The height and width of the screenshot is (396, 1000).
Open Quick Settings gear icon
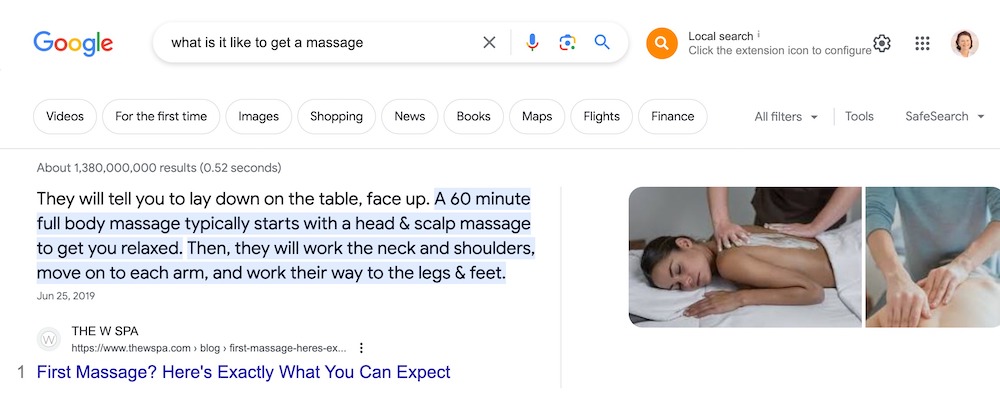pos(881,43)
